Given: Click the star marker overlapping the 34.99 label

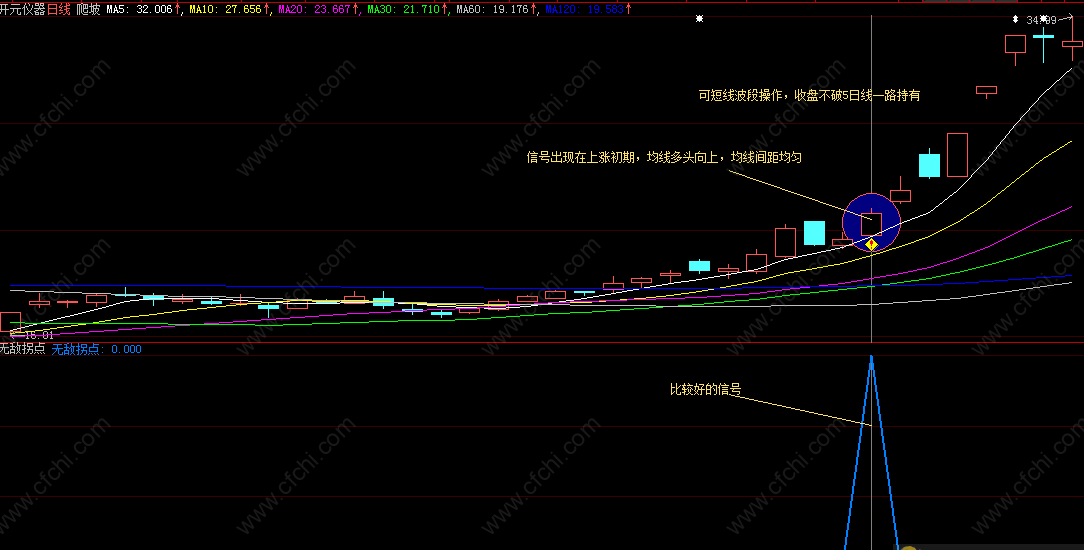Looking at the screenshot, I should (x=1044, y=19).
